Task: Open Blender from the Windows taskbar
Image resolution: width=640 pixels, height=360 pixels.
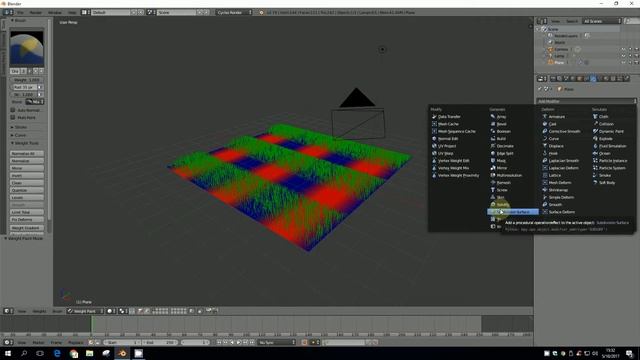Action: (122, 353)
